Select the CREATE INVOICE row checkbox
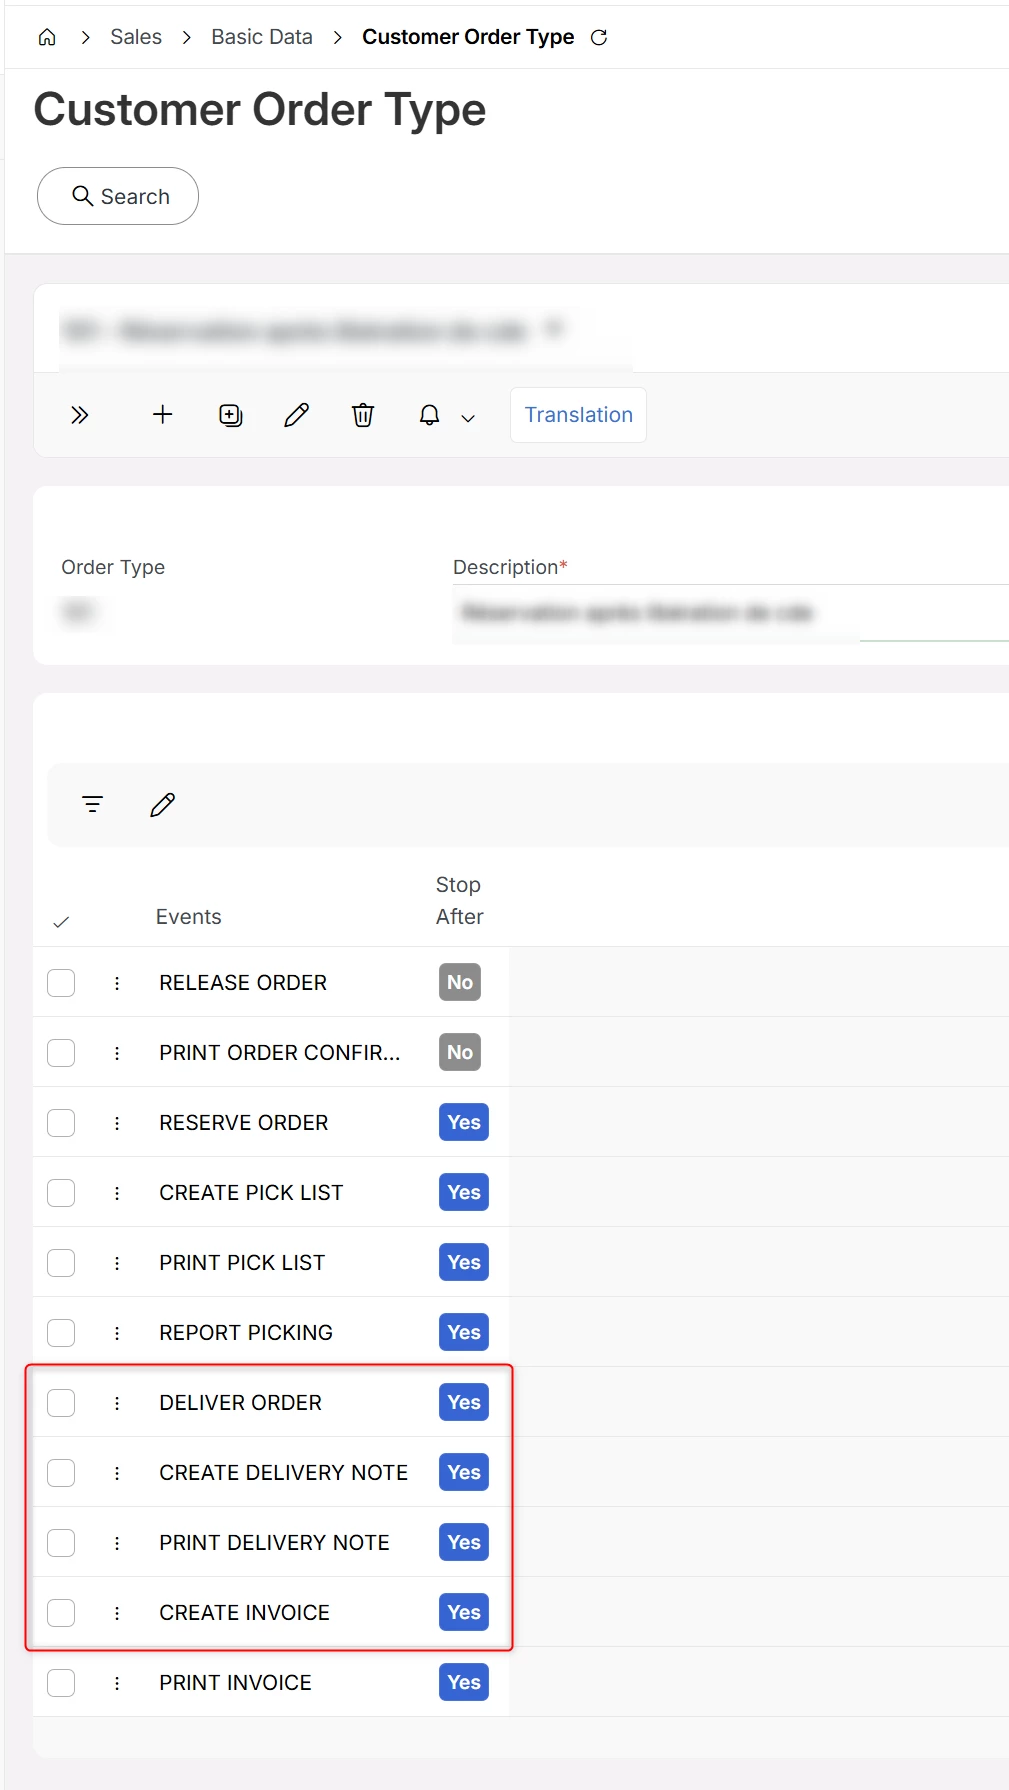The width and height of the screenshot is (1009, 1790). click(61, 1613)
